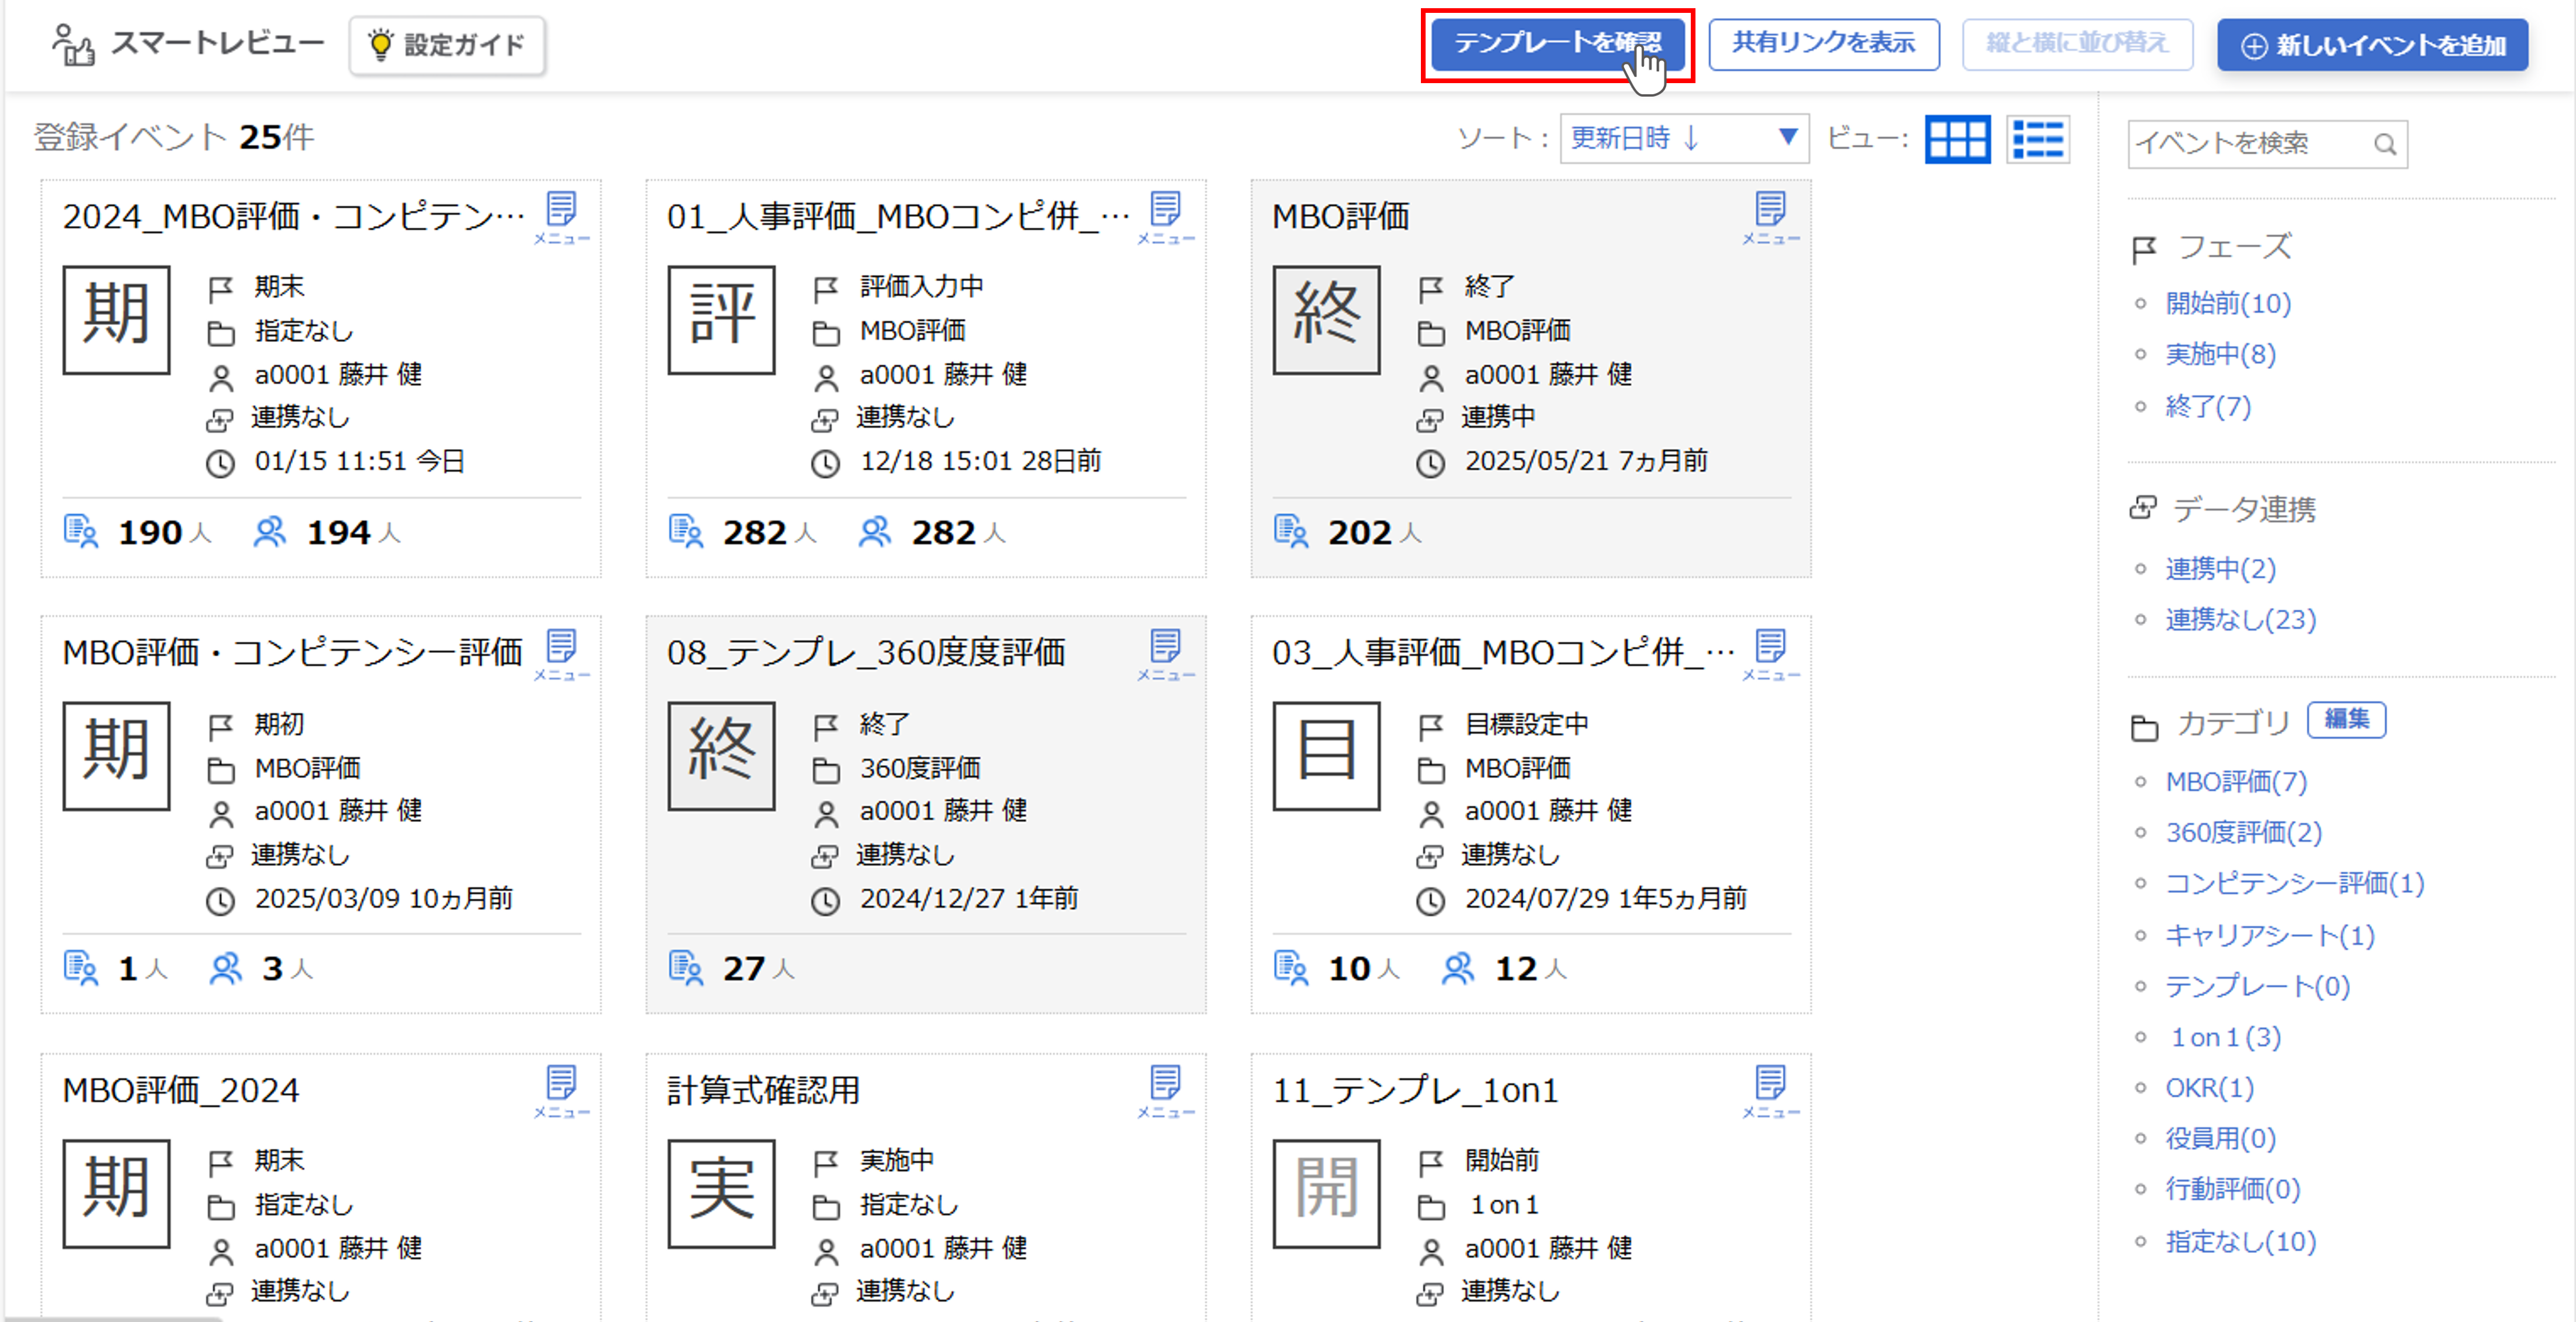Open the 設定ガイド guide

tap(447, 45)
